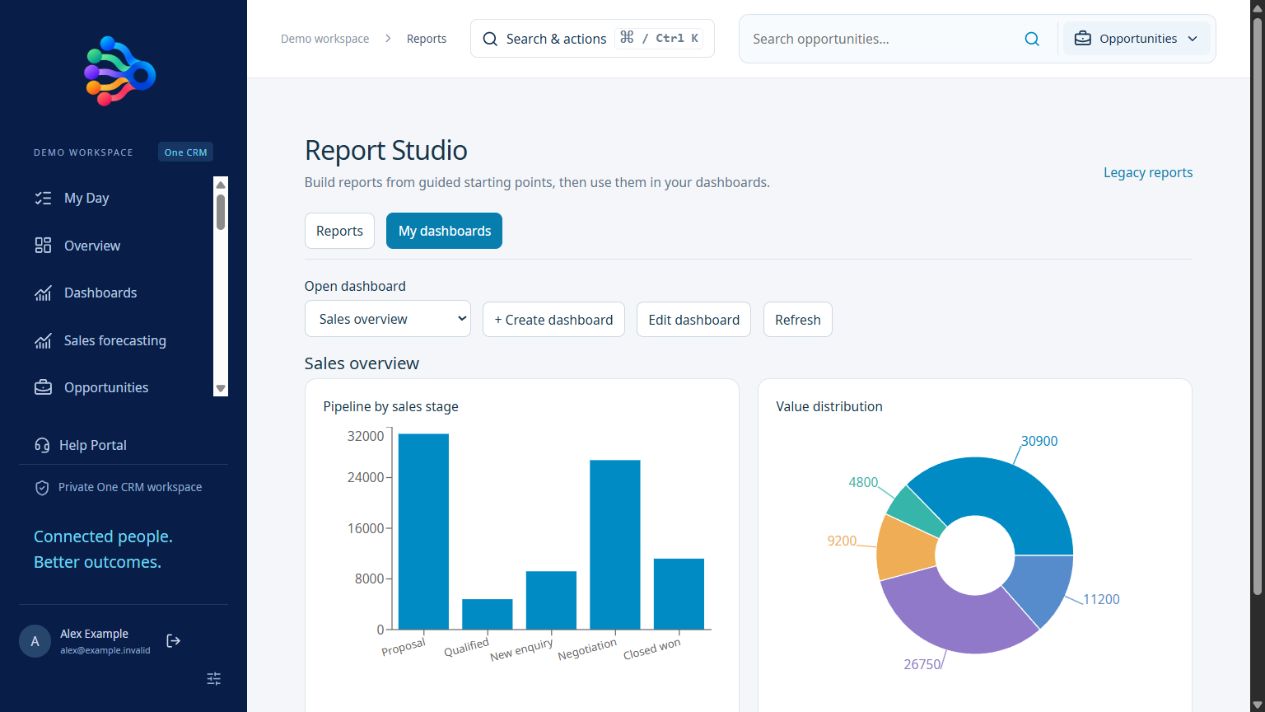
Task: Click the 26750 value label
Action: pos(922,664)
